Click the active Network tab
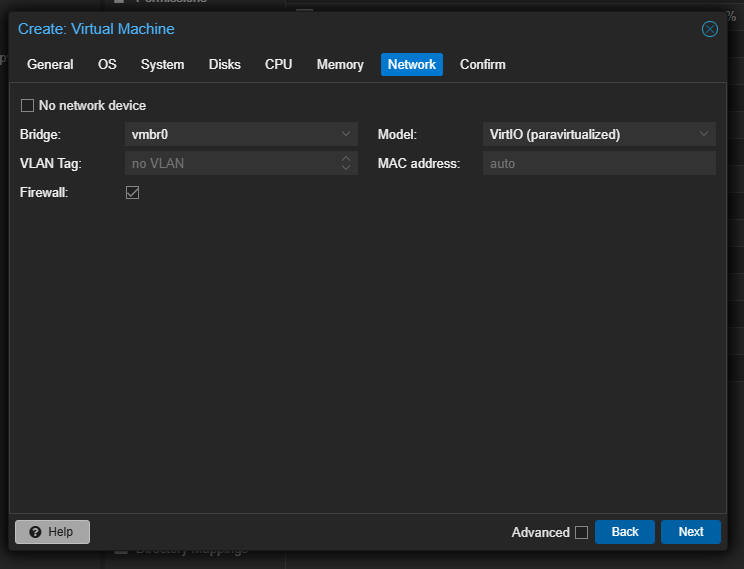 click(412, 65)
